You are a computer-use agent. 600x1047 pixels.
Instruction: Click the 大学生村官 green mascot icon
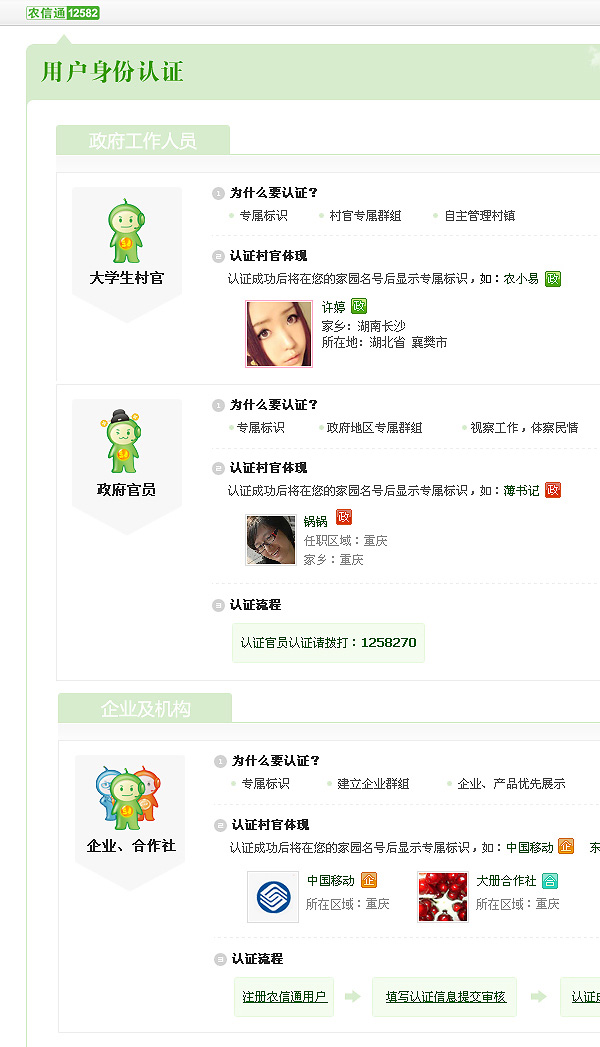[x=126, y=231]
